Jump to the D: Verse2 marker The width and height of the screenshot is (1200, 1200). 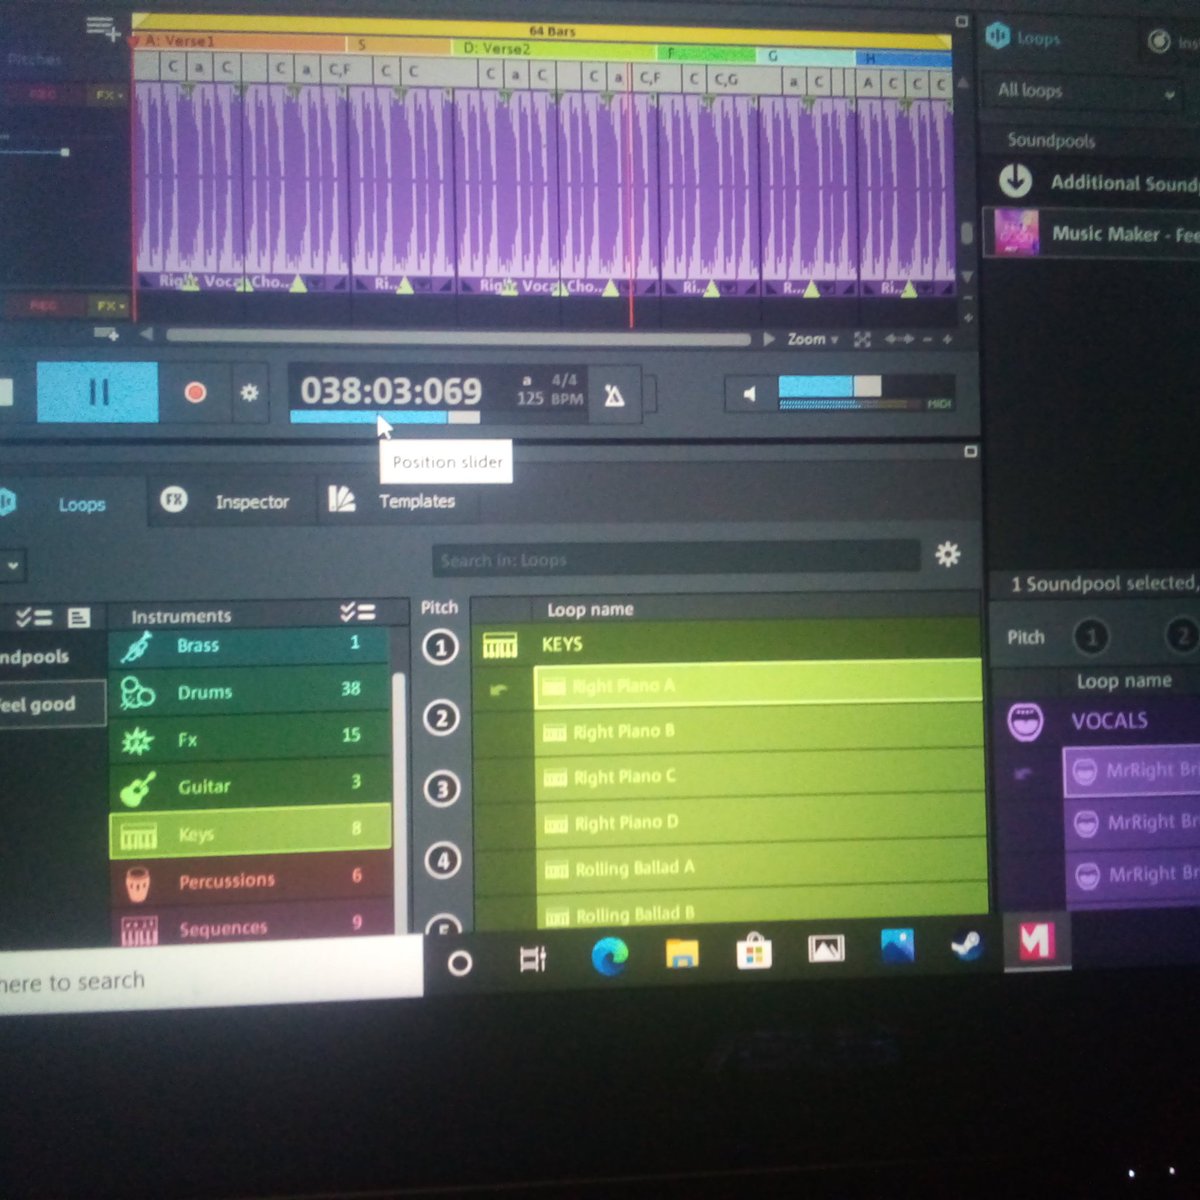pos(555,48)
